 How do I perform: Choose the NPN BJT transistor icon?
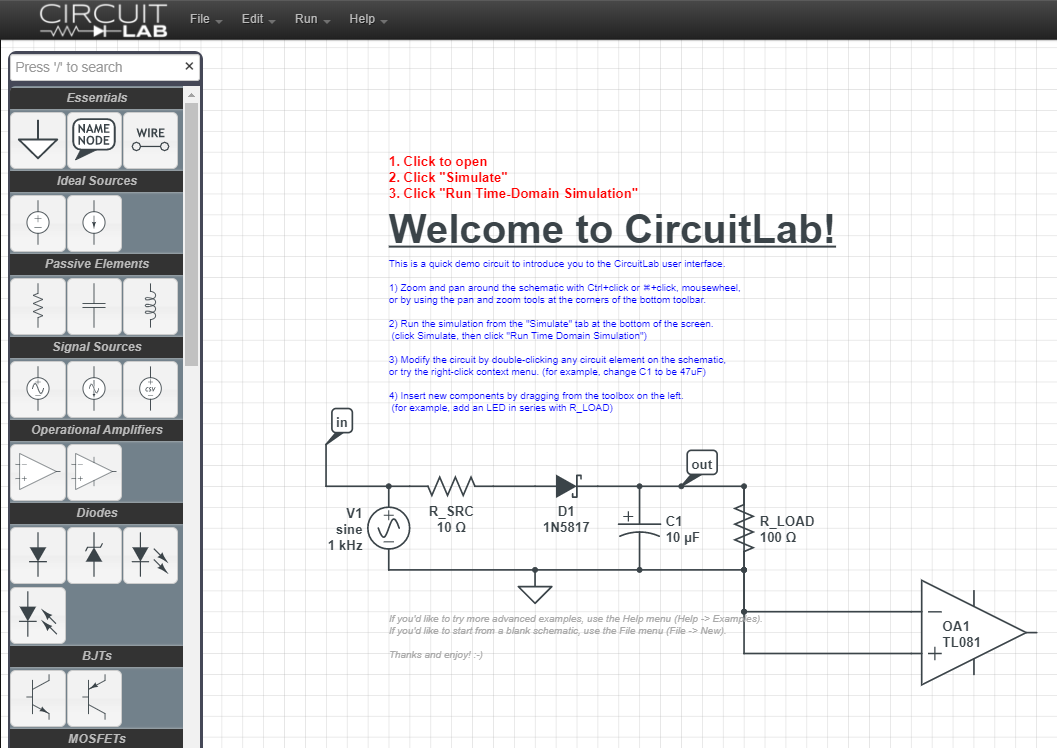coord(38,698)
